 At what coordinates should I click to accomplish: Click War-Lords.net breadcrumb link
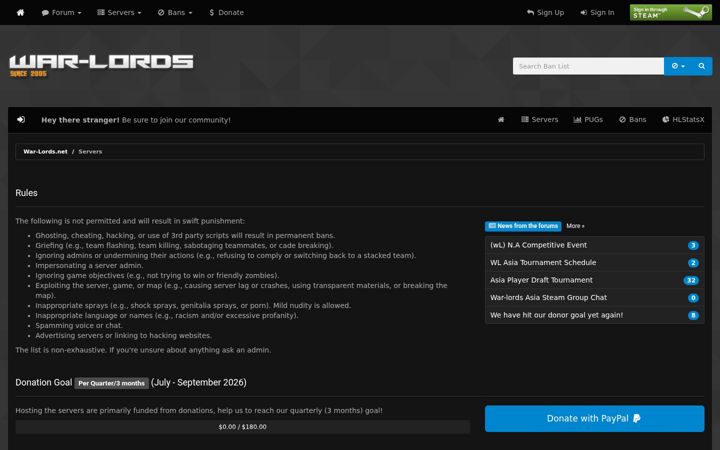point(45,152)
